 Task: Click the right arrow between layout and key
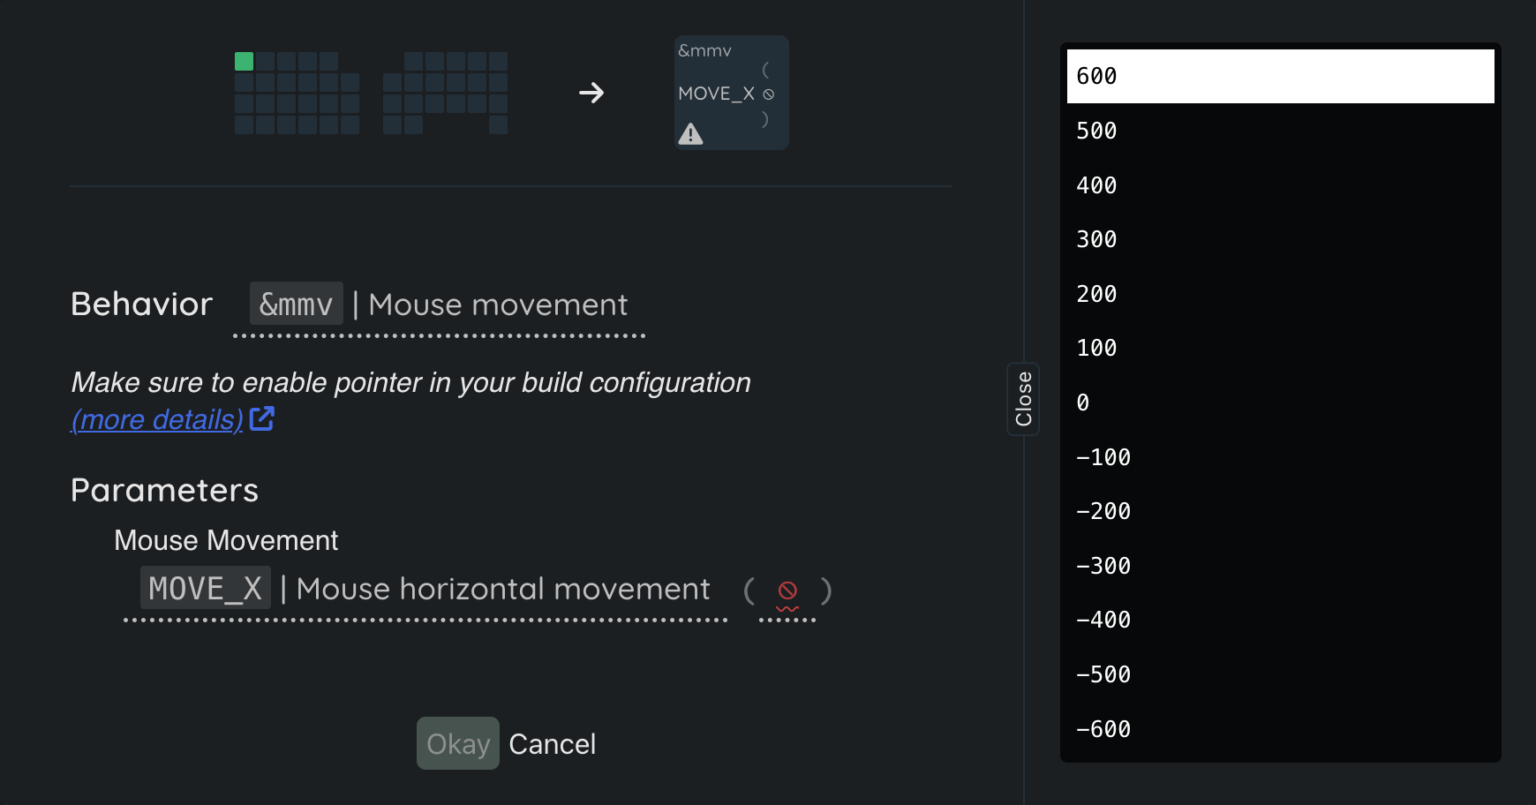(x=591, y=93)
